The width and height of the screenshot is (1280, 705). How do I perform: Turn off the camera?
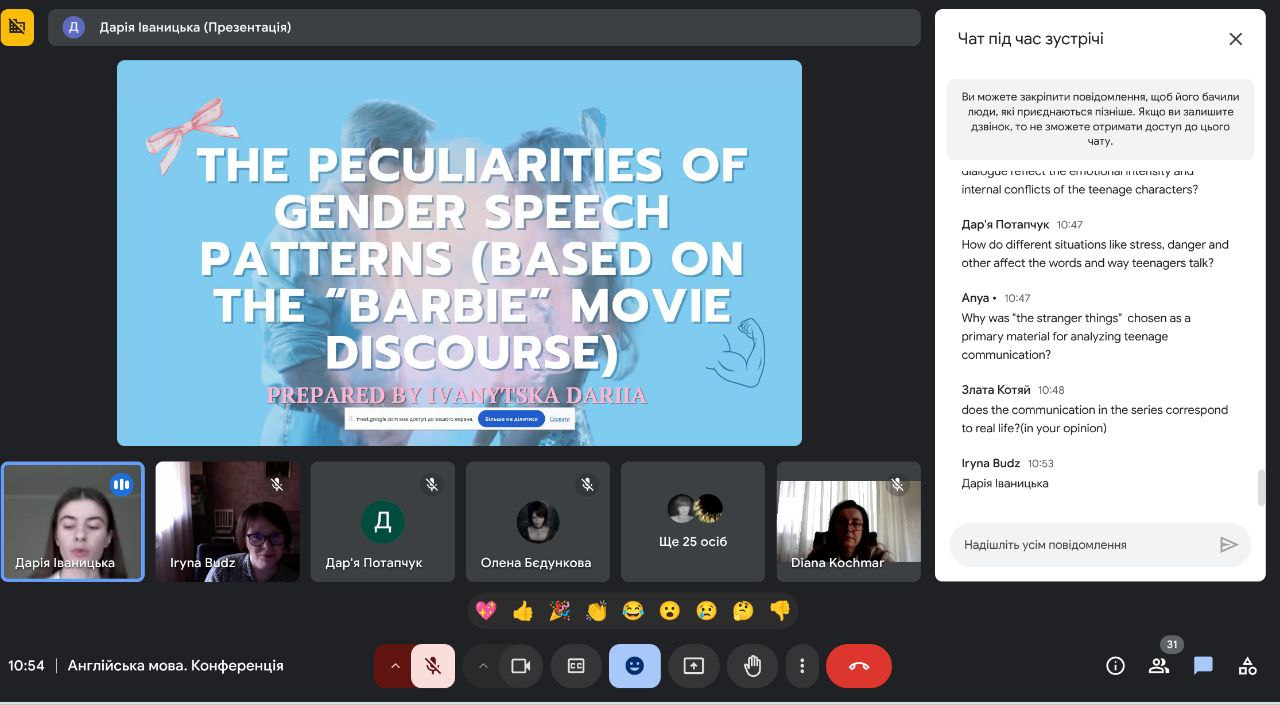[x=520, y=666]
